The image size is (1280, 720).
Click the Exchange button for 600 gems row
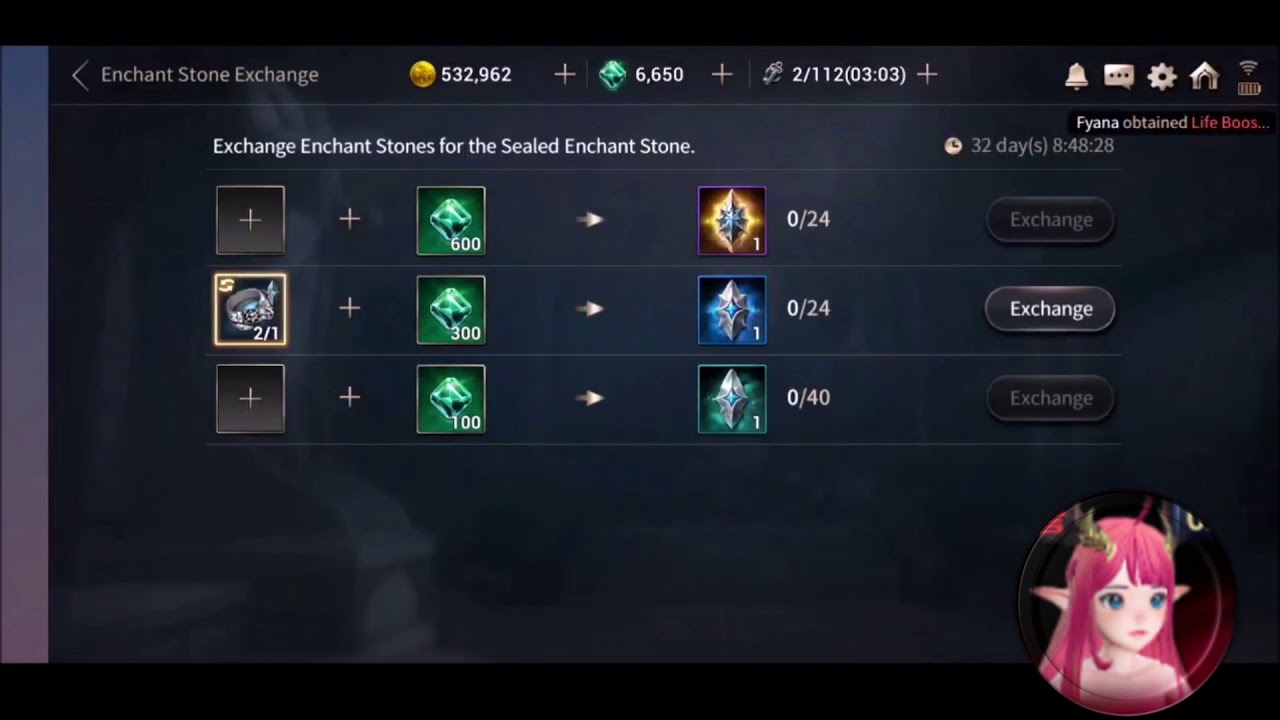pos(1050,220)
